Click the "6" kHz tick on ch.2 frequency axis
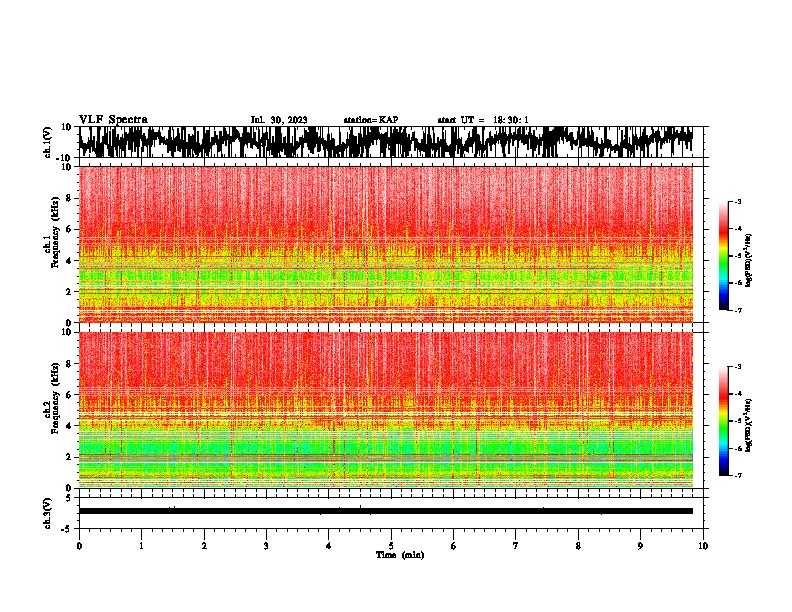 tap(69, 395)
